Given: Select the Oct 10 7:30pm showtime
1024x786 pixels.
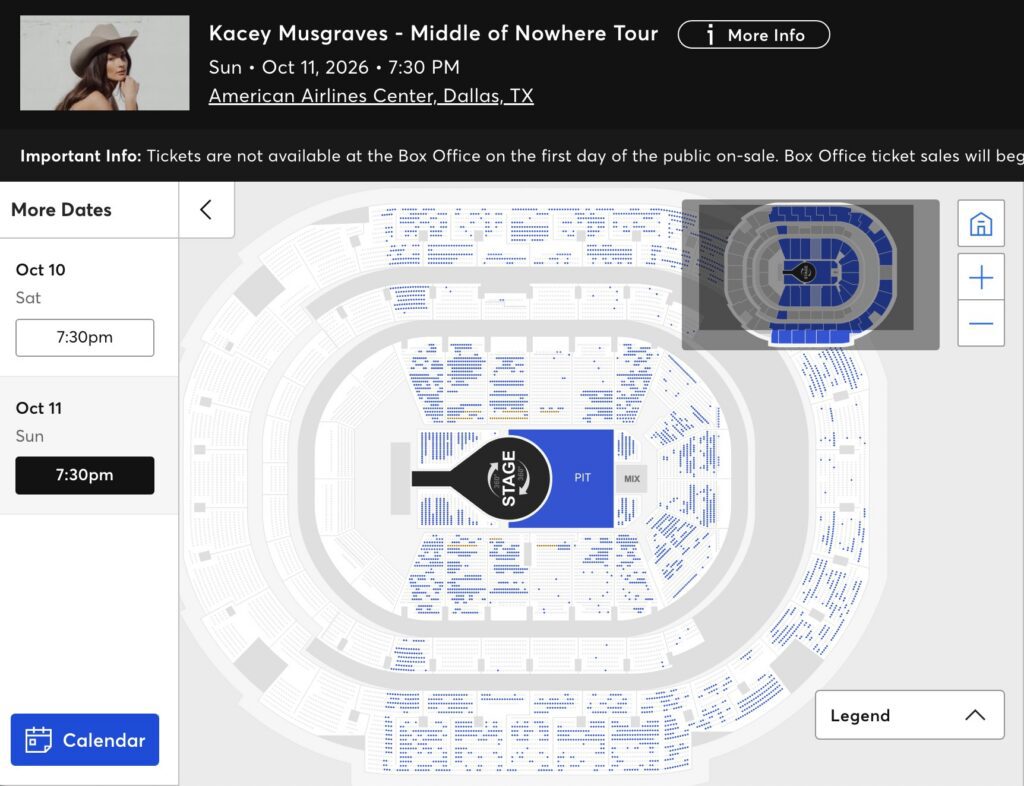Looking at the screenshot, I should 85,338.
